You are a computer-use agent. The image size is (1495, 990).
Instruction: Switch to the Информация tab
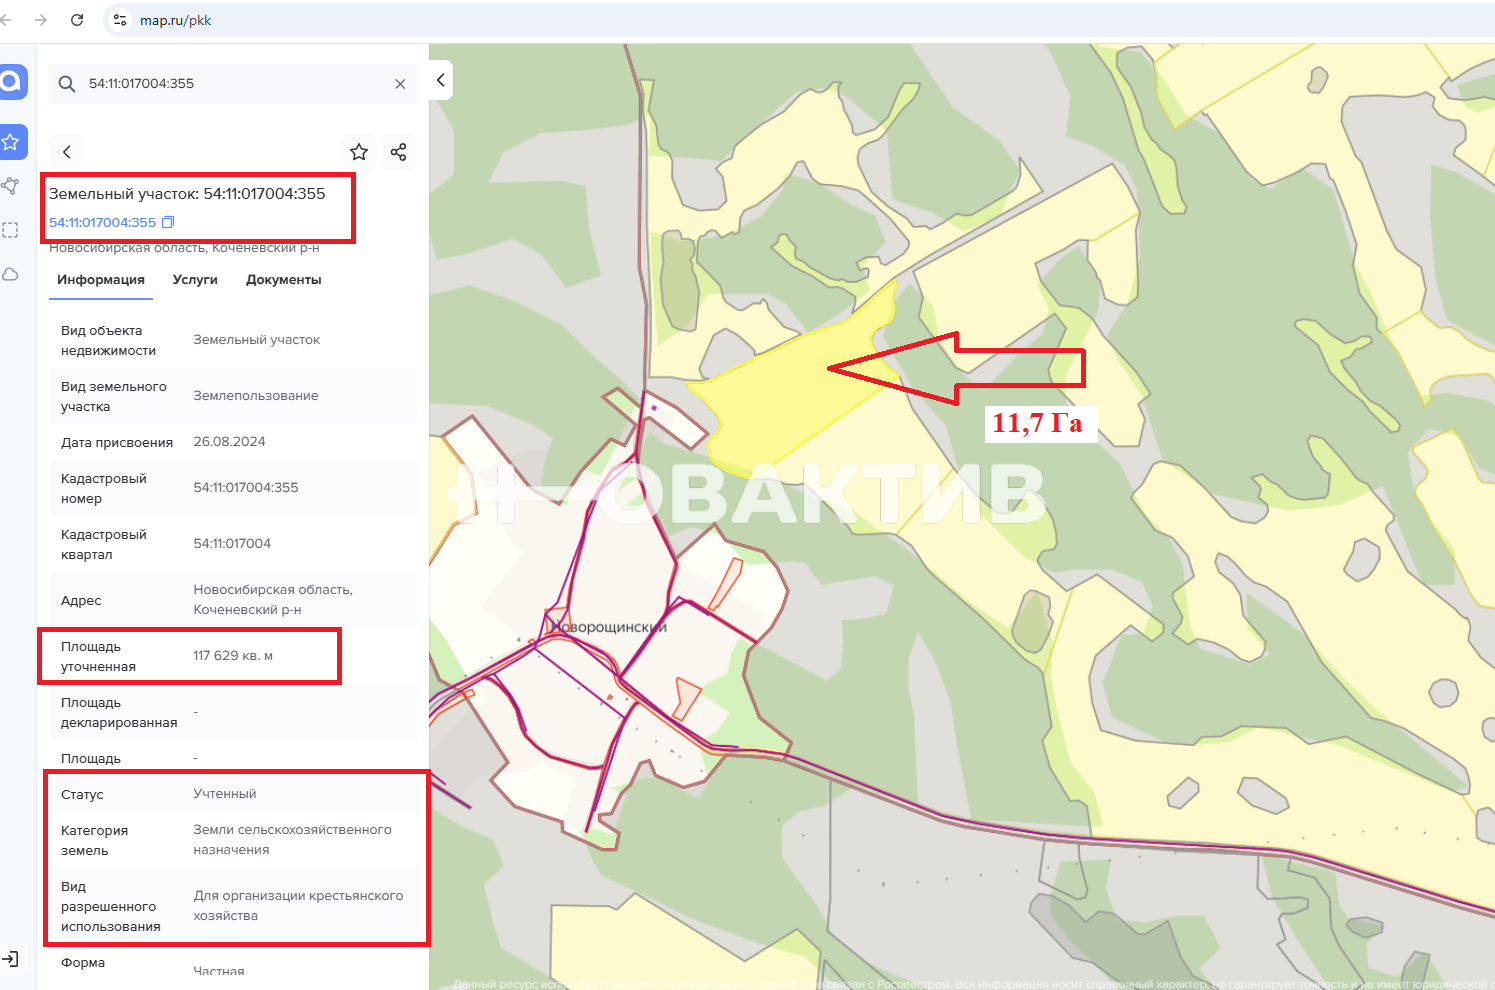click(x=101, y=280)
